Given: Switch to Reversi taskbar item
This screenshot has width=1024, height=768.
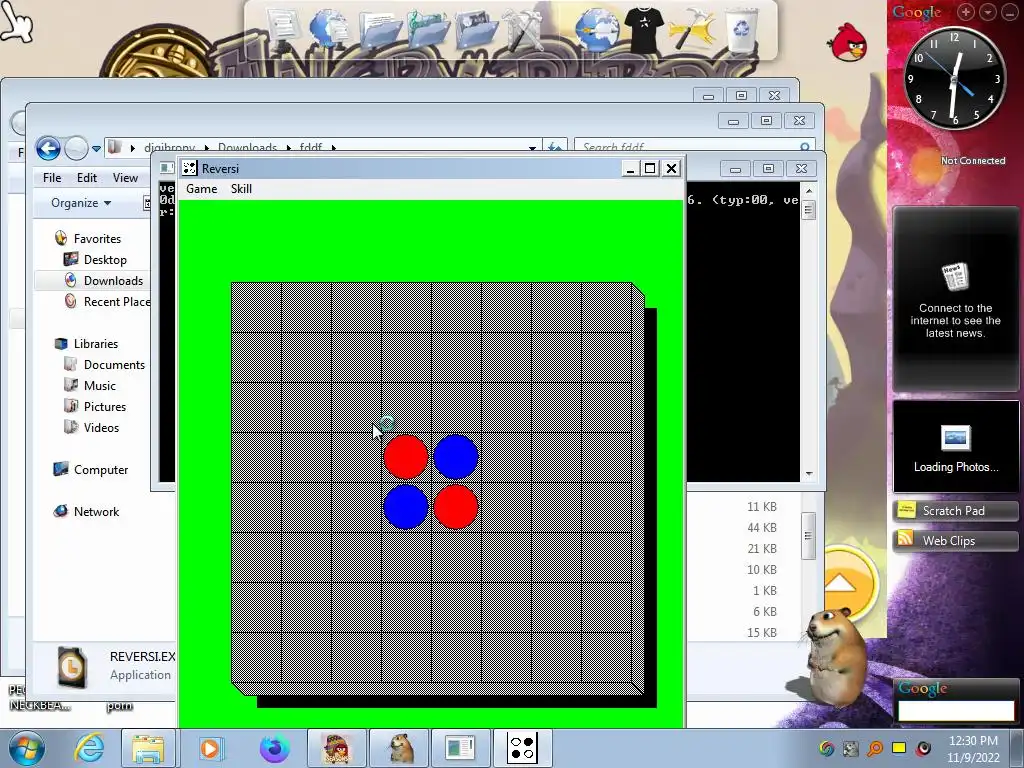Looking at the screenshot, I should point(522,748).
